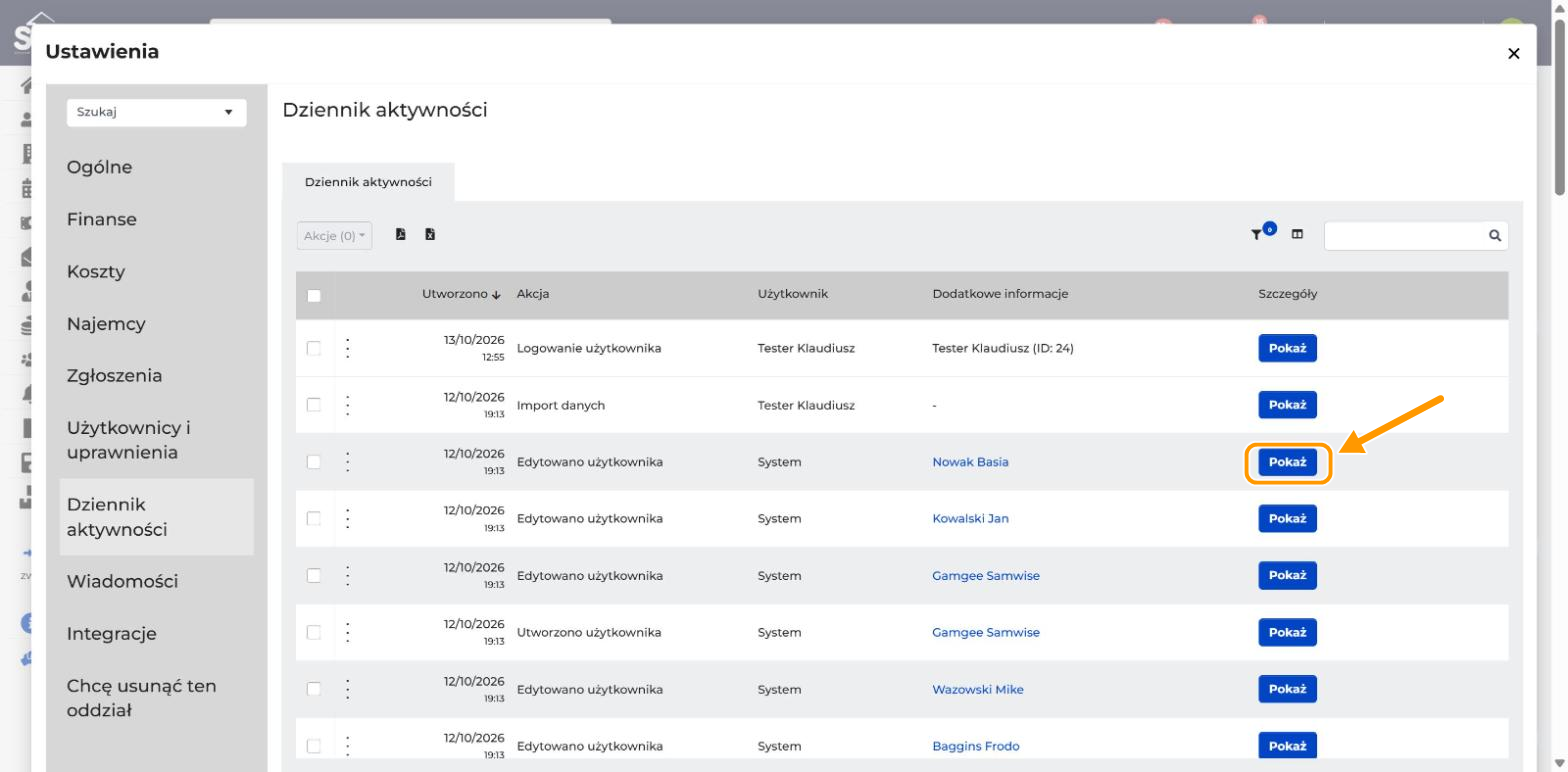Export the activity log to PDF
Screen dimensions: 1568x772
(x=401, y=235)
